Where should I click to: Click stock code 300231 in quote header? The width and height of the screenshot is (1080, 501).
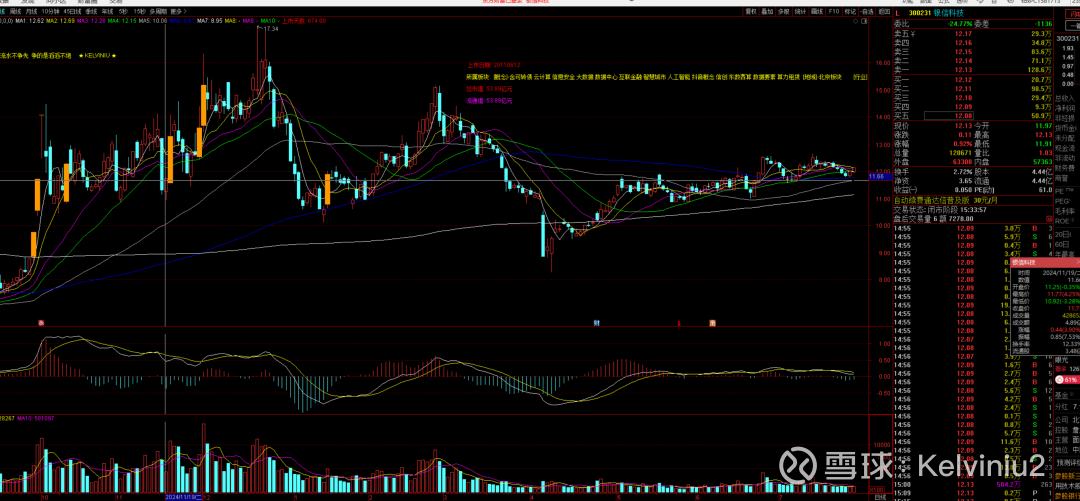[920, 13]
